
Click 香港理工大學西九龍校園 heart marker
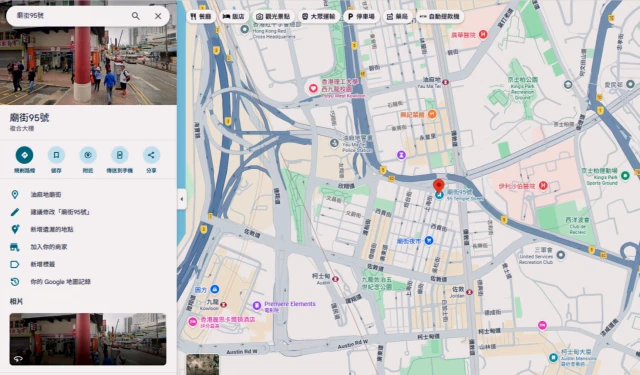click(313, 88)
